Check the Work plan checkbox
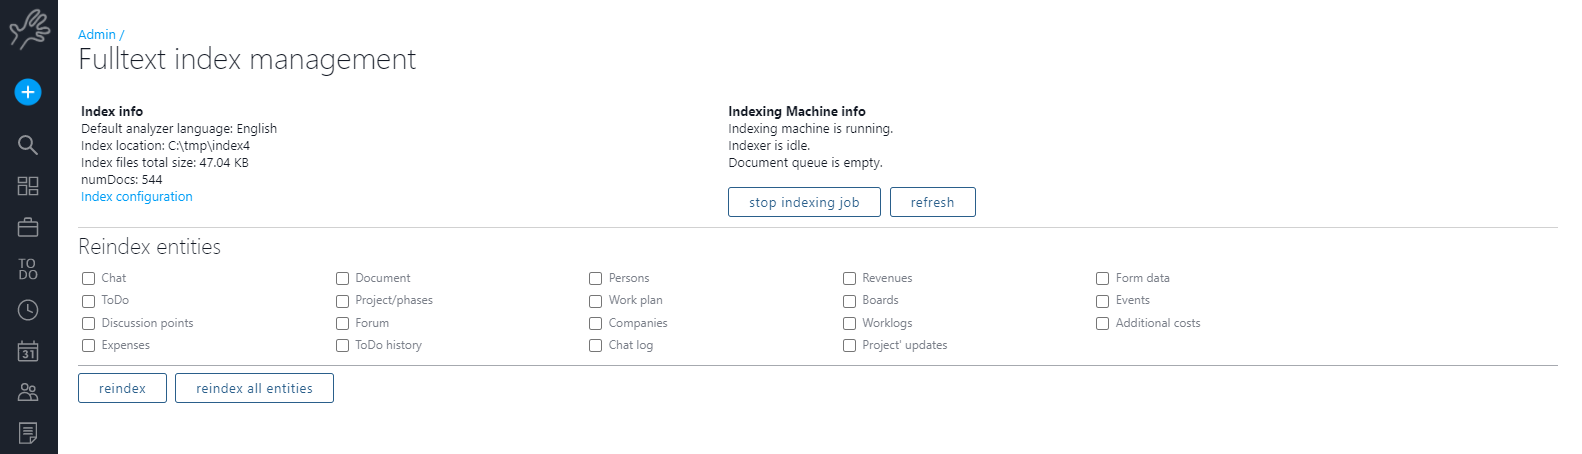The image size is (1582, 454). click(x=596, y=301)
